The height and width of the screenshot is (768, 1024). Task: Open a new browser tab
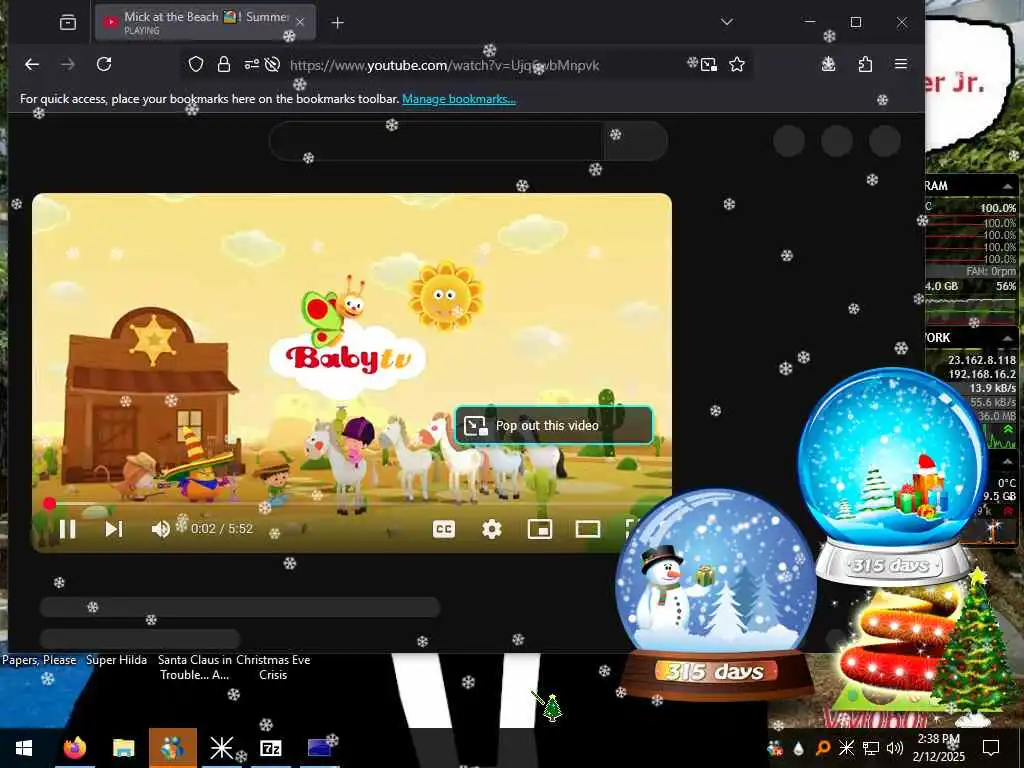click(337, 23)
